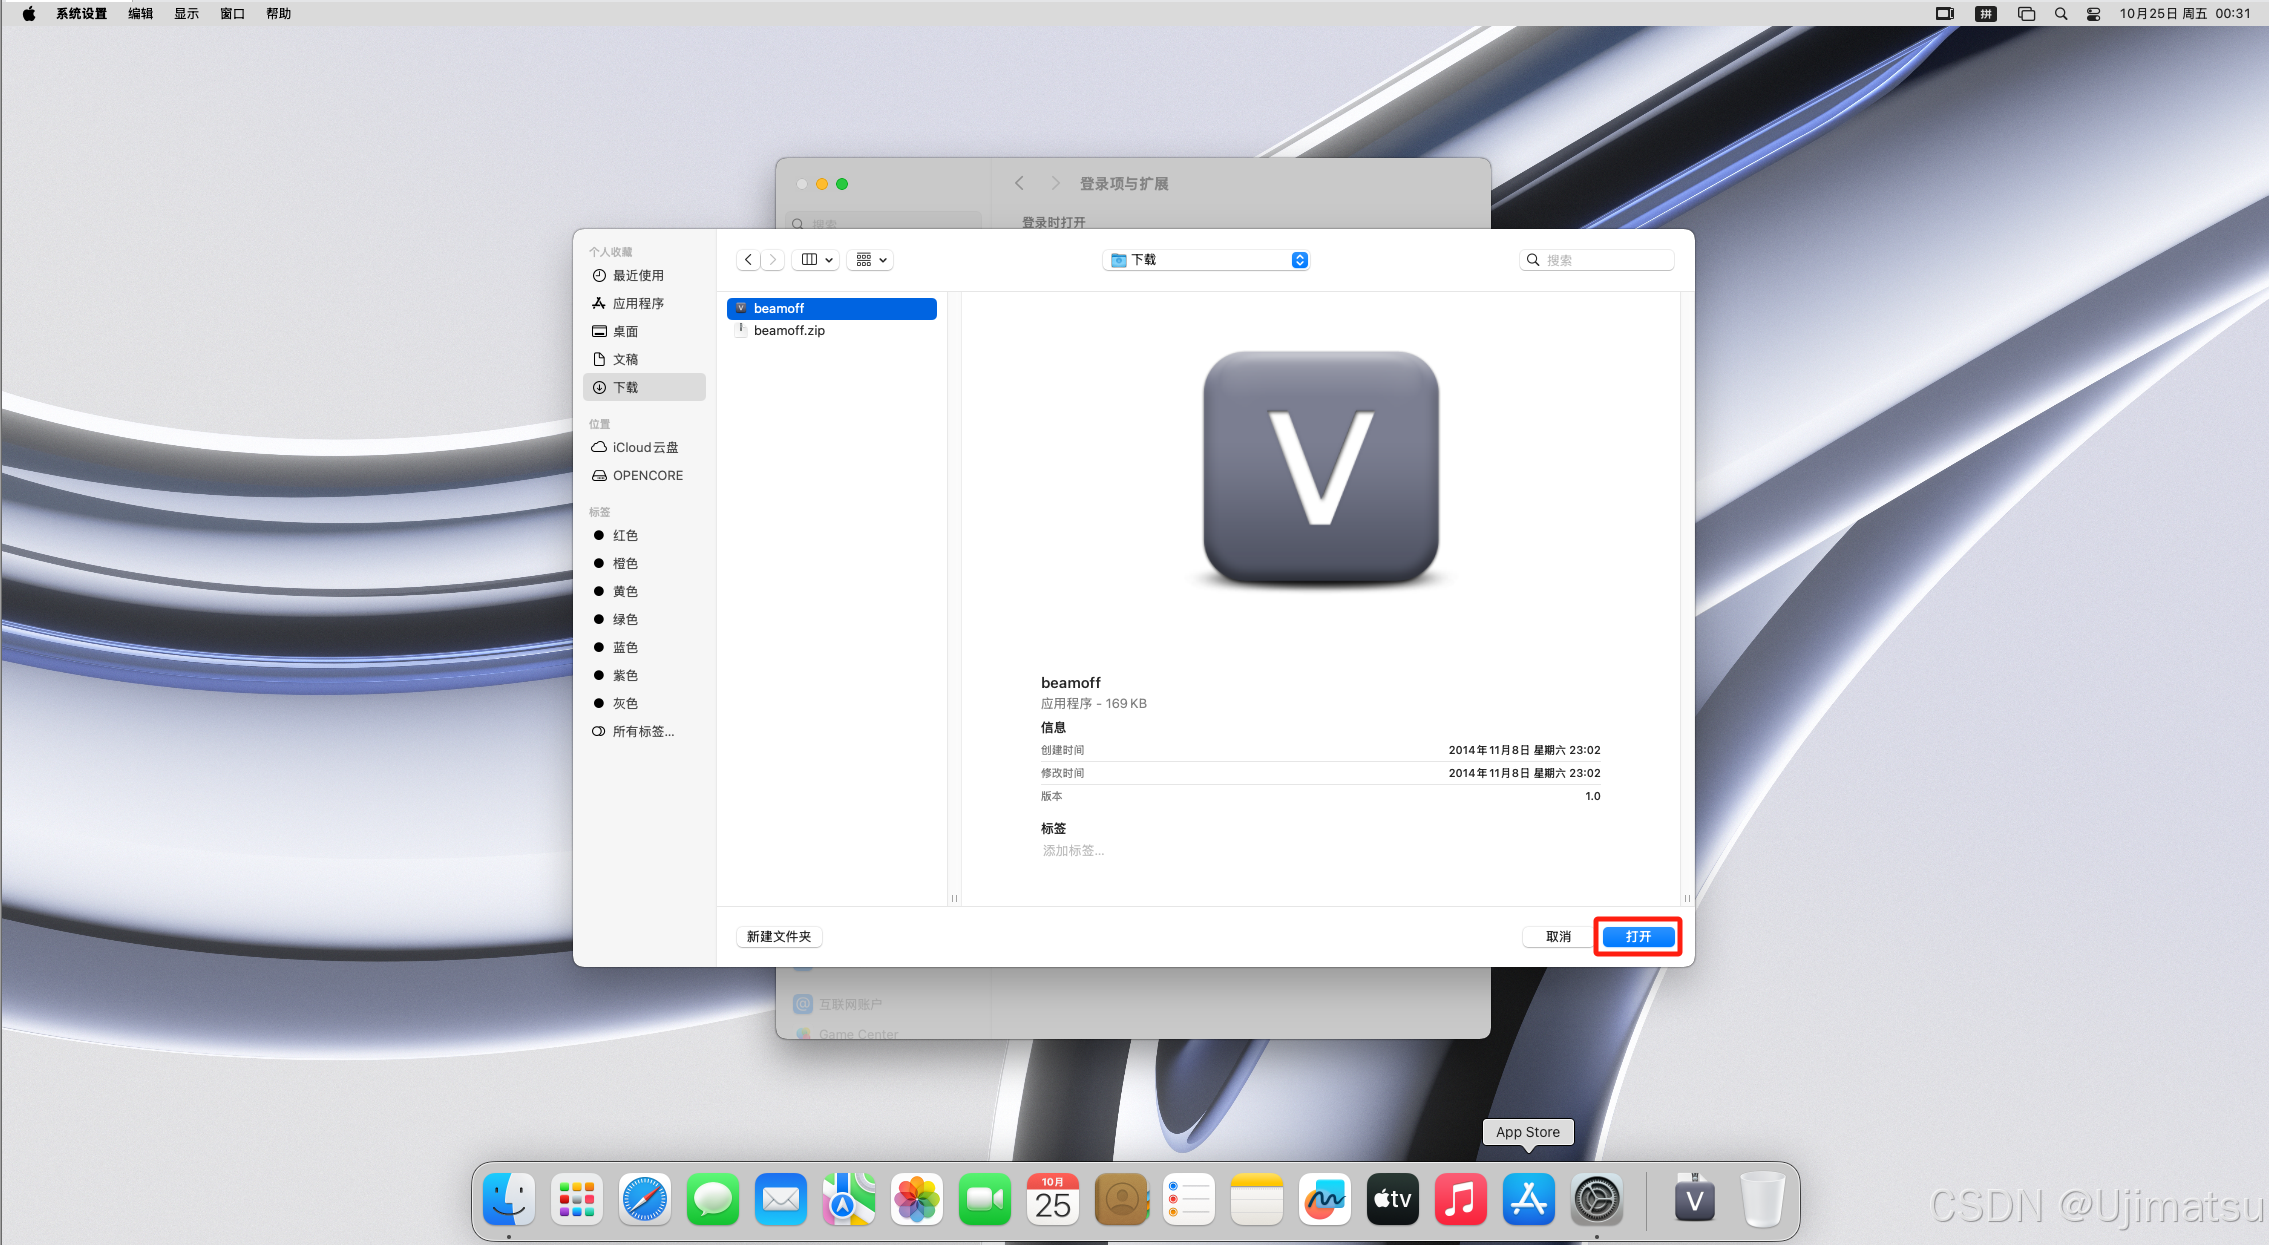The height and width of the screenshot is (1245, 2269).
Task: Click the 搜索 field in file dialog
Action: 1596,260
